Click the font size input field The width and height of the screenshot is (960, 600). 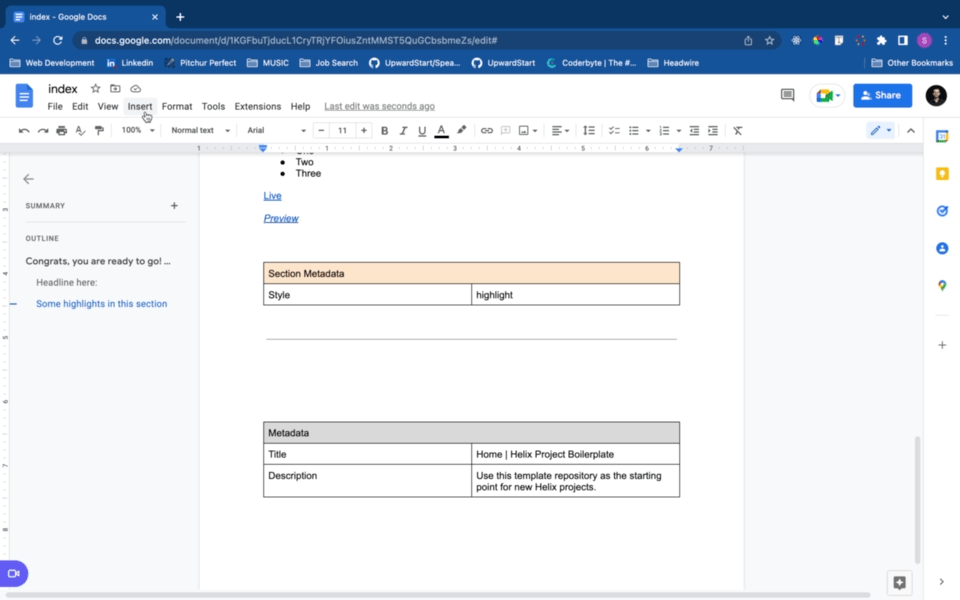[342, 131]
